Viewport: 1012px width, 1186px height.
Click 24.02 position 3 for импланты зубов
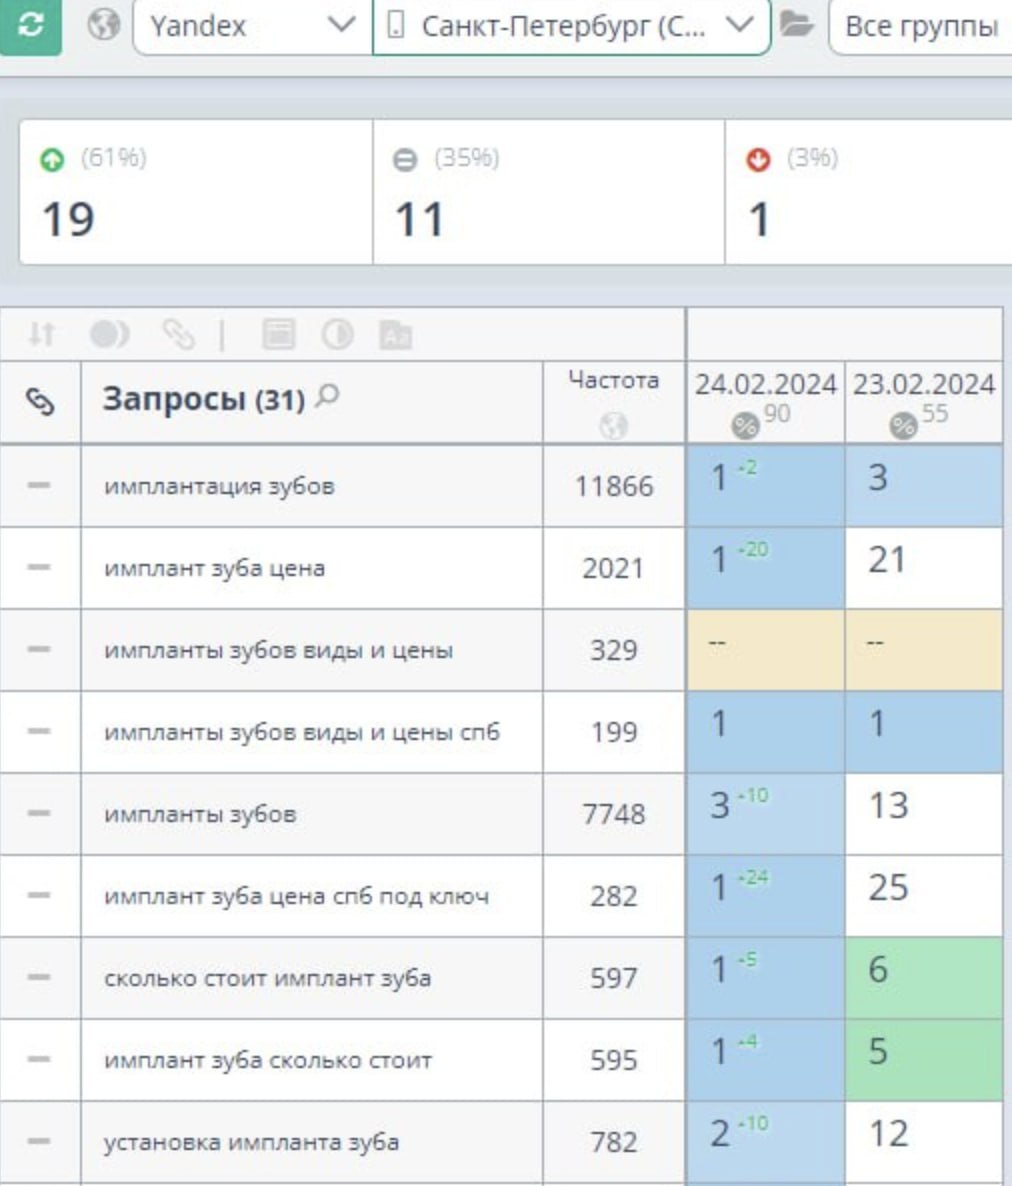pos(765,814)
